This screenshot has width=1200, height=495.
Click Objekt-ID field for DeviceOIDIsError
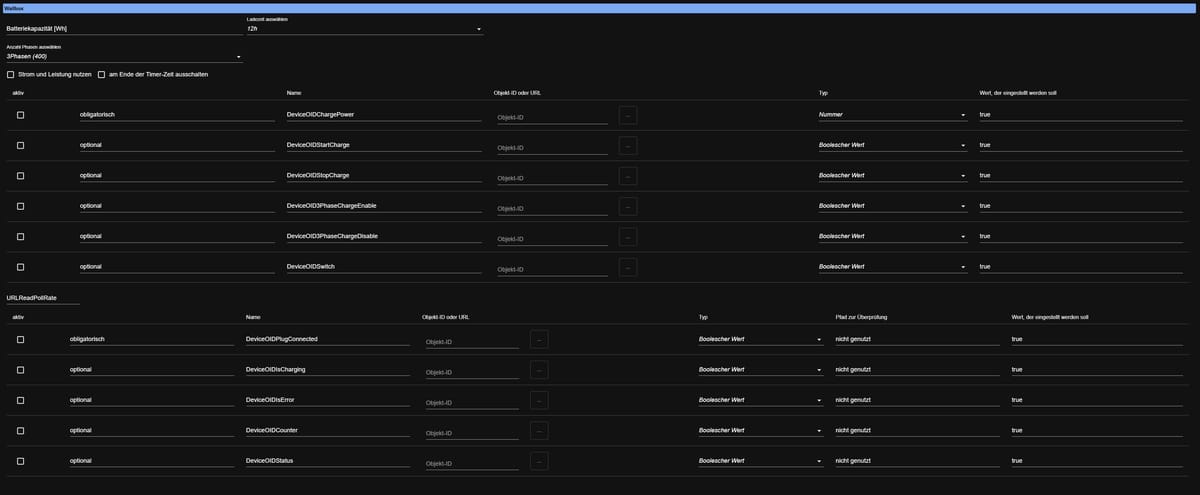(471, 403)
